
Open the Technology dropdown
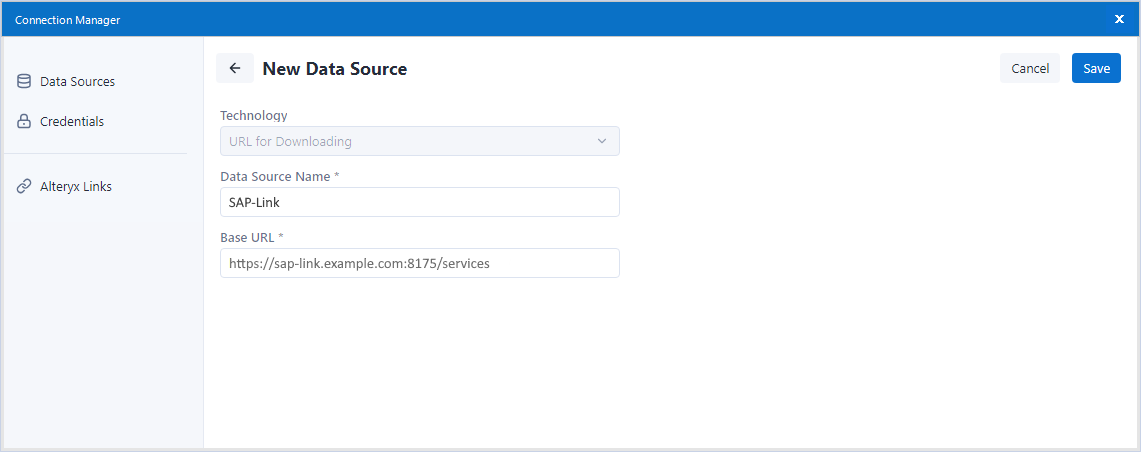420,141
